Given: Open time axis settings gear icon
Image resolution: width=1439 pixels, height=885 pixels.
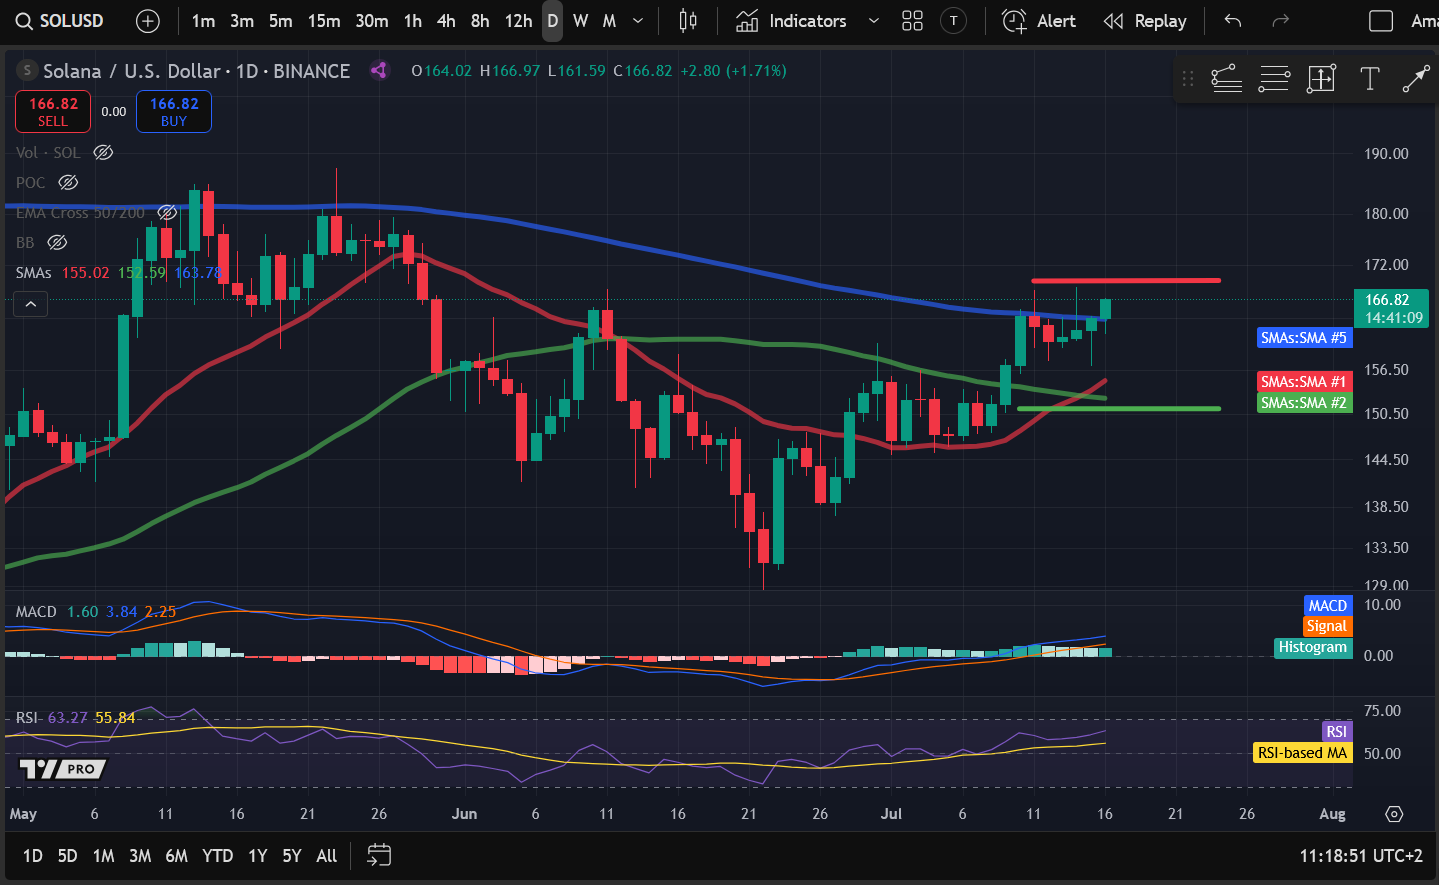Looking at the screenshot, I should [1394, 814].
